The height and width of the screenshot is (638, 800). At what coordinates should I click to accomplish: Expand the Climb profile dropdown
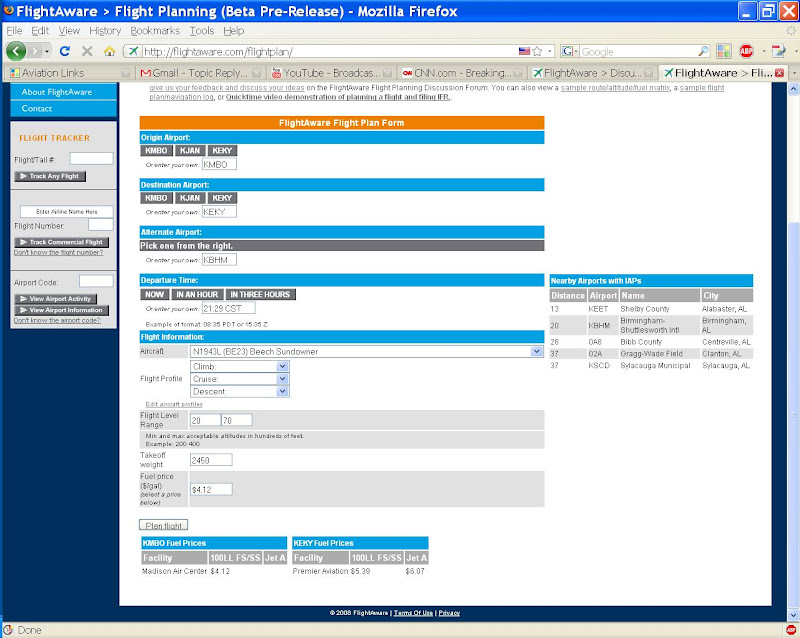coord(283,366)
